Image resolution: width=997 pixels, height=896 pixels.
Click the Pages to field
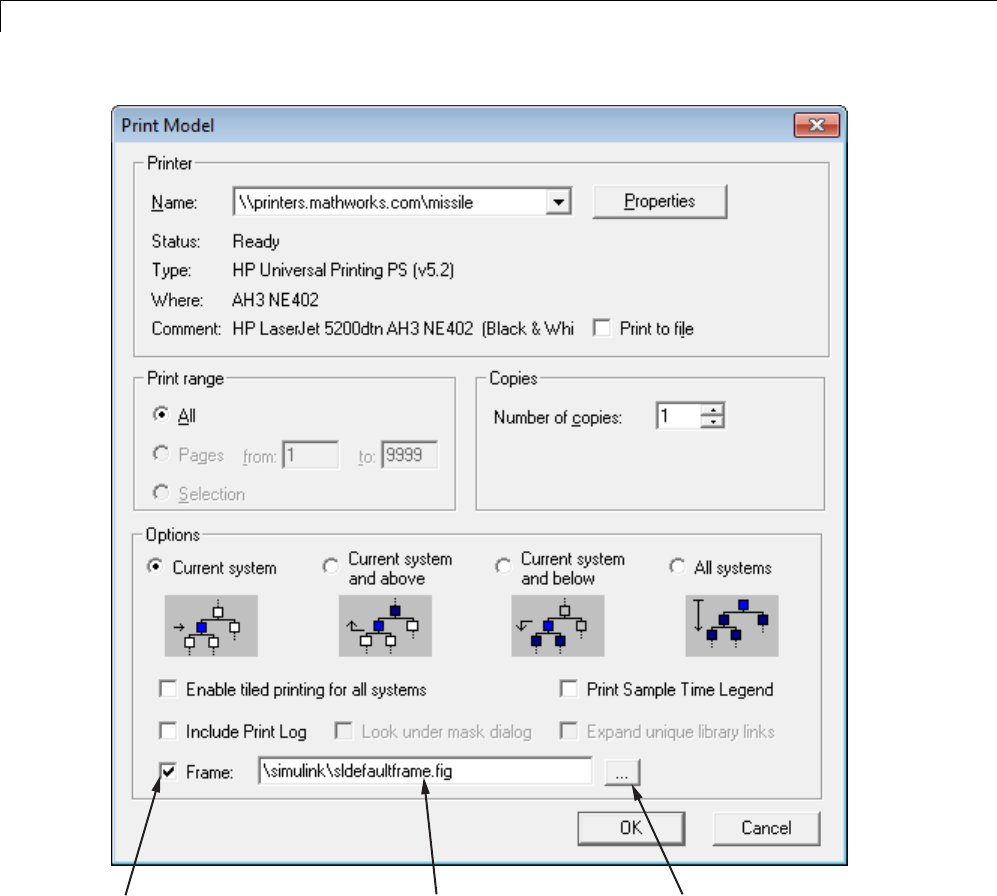pyautogui.click(x=409, y=455)
